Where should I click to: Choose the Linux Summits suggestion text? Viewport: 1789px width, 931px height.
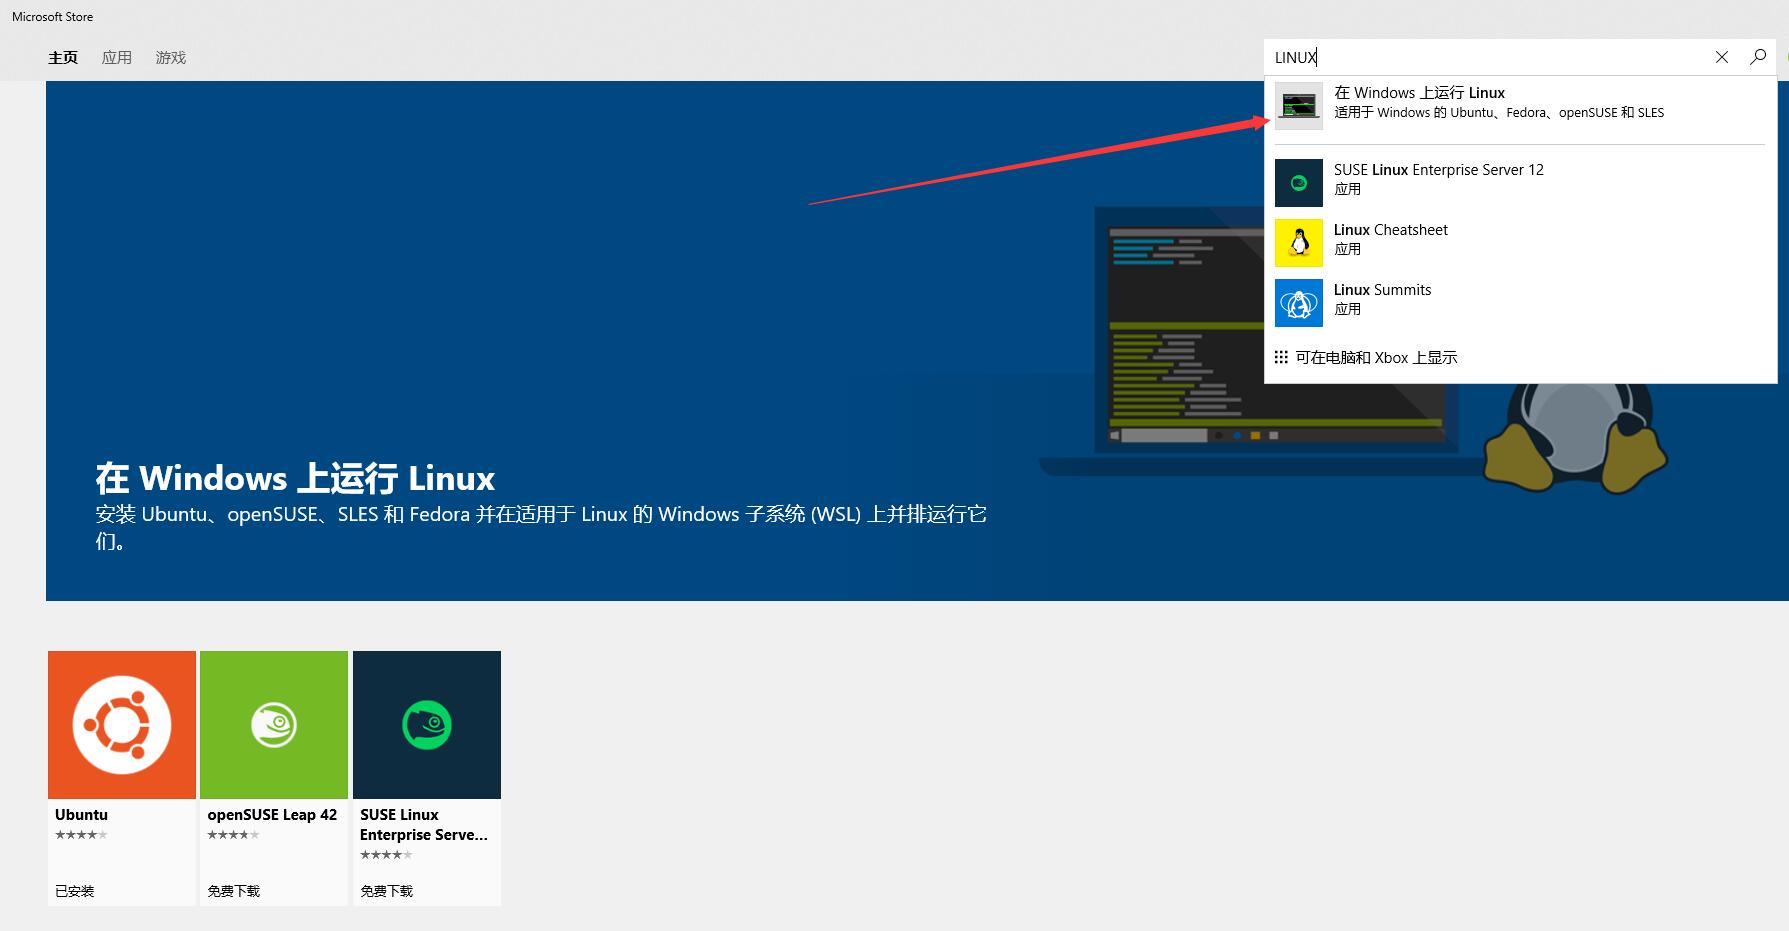point(1383,290)
